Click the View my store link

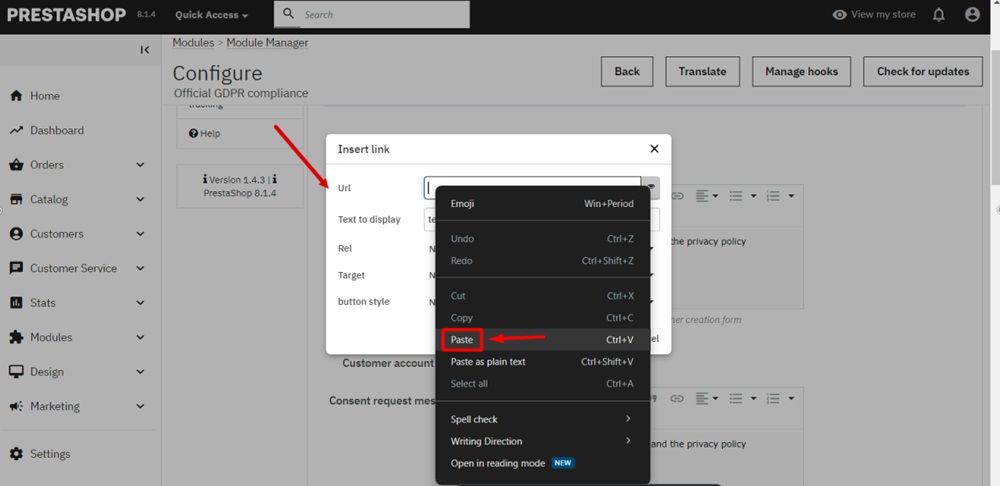coord(874,14)
